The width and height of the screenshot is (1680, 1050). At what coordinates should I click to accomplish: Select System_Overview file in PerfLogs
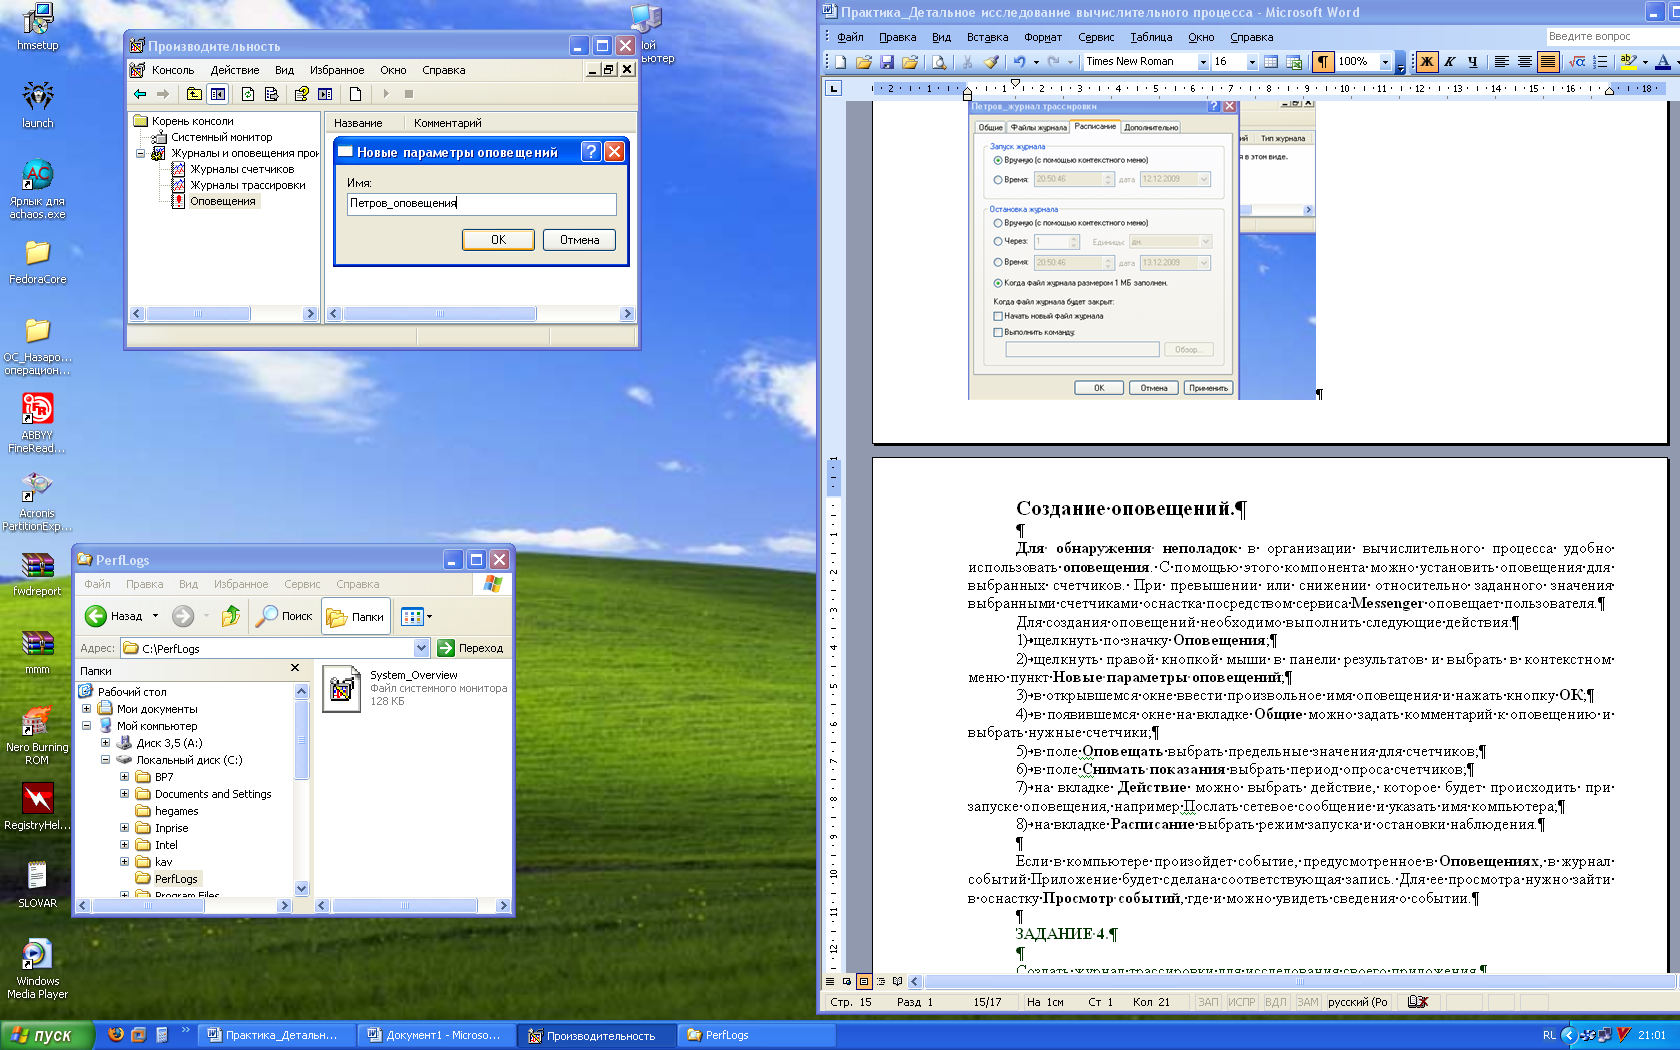pyautogui.click(x=414, y=688)
